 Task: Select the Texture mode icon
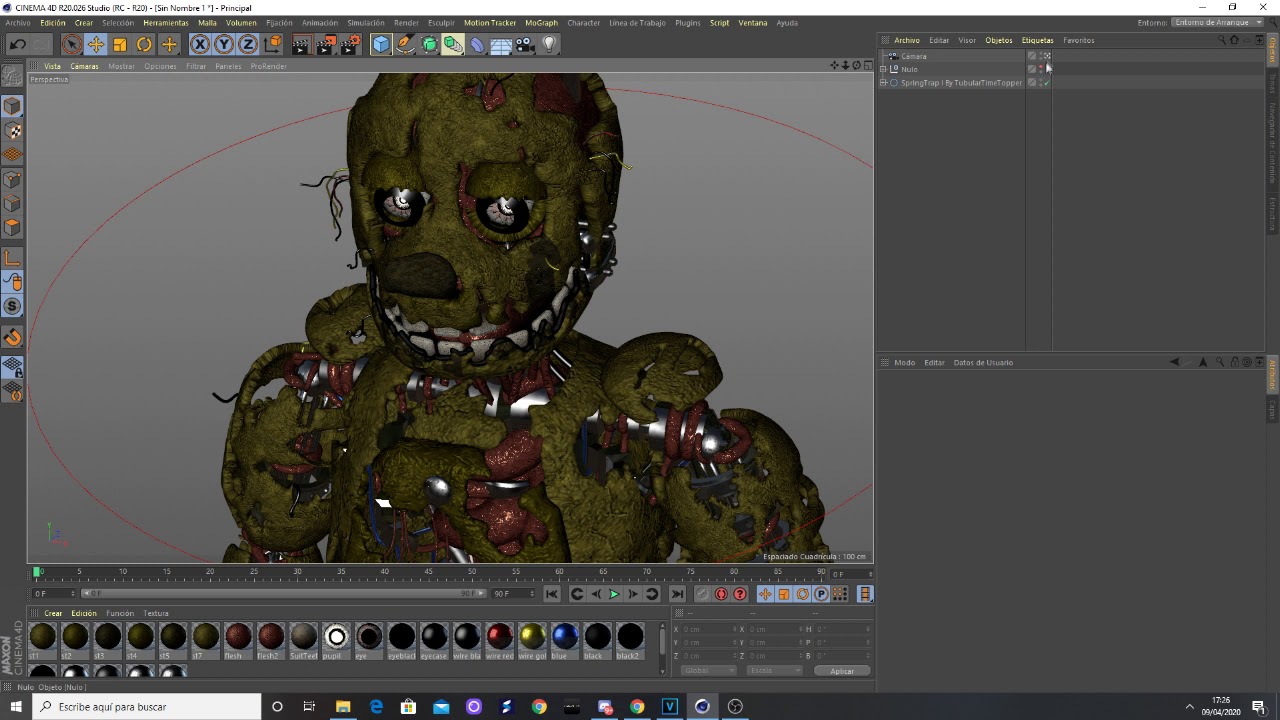coord(13,131)
